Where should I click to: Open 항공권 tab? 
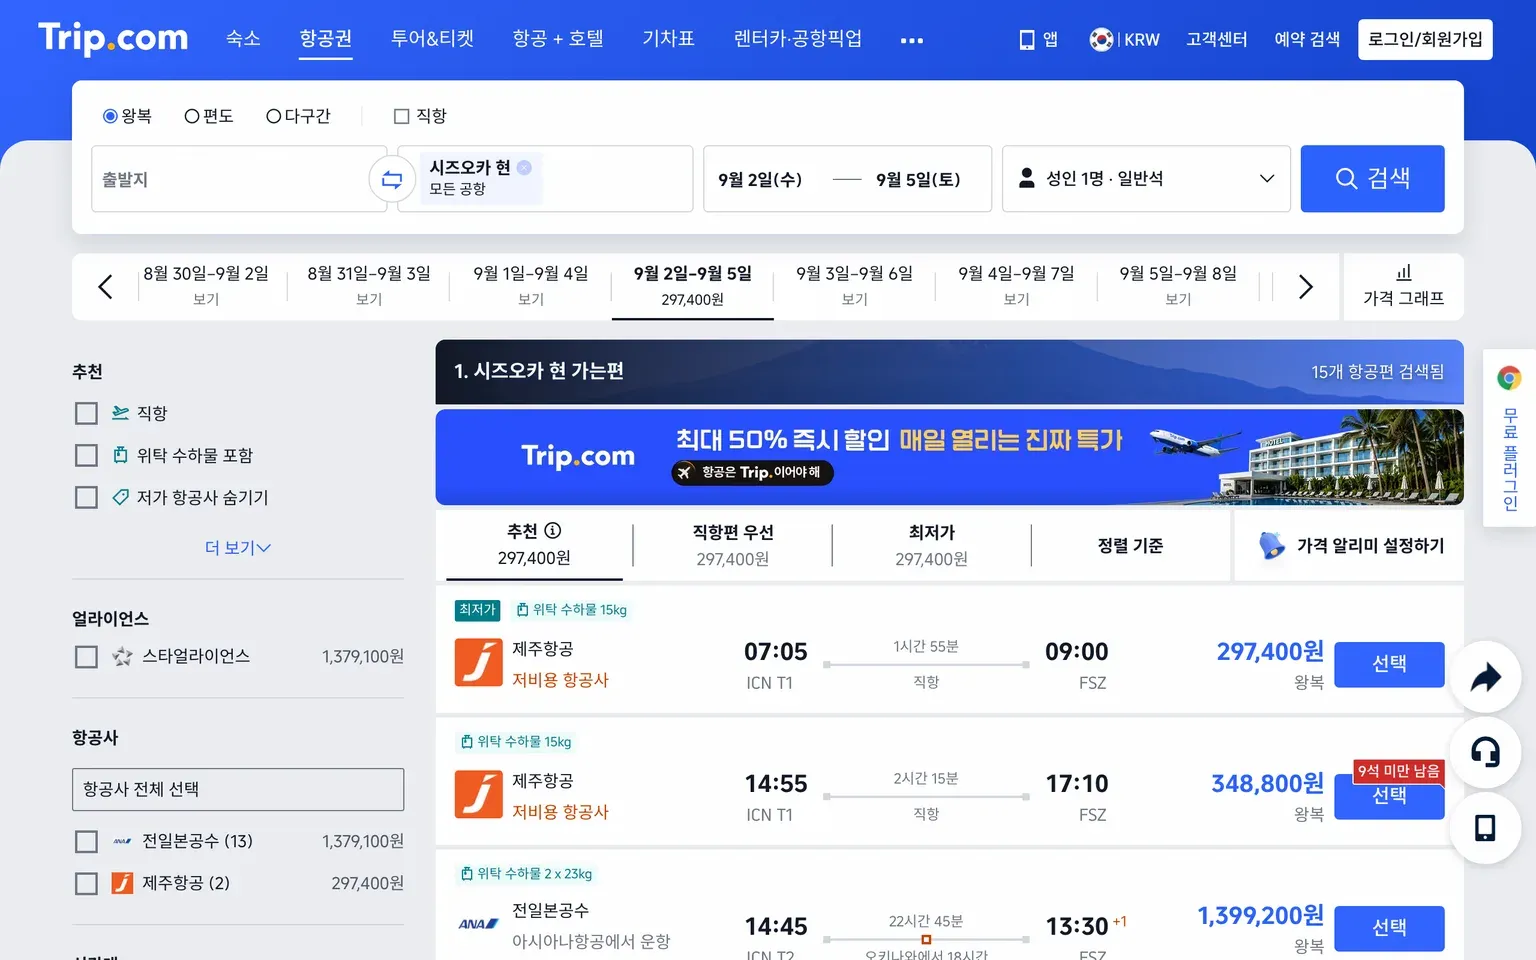point(326,39)
